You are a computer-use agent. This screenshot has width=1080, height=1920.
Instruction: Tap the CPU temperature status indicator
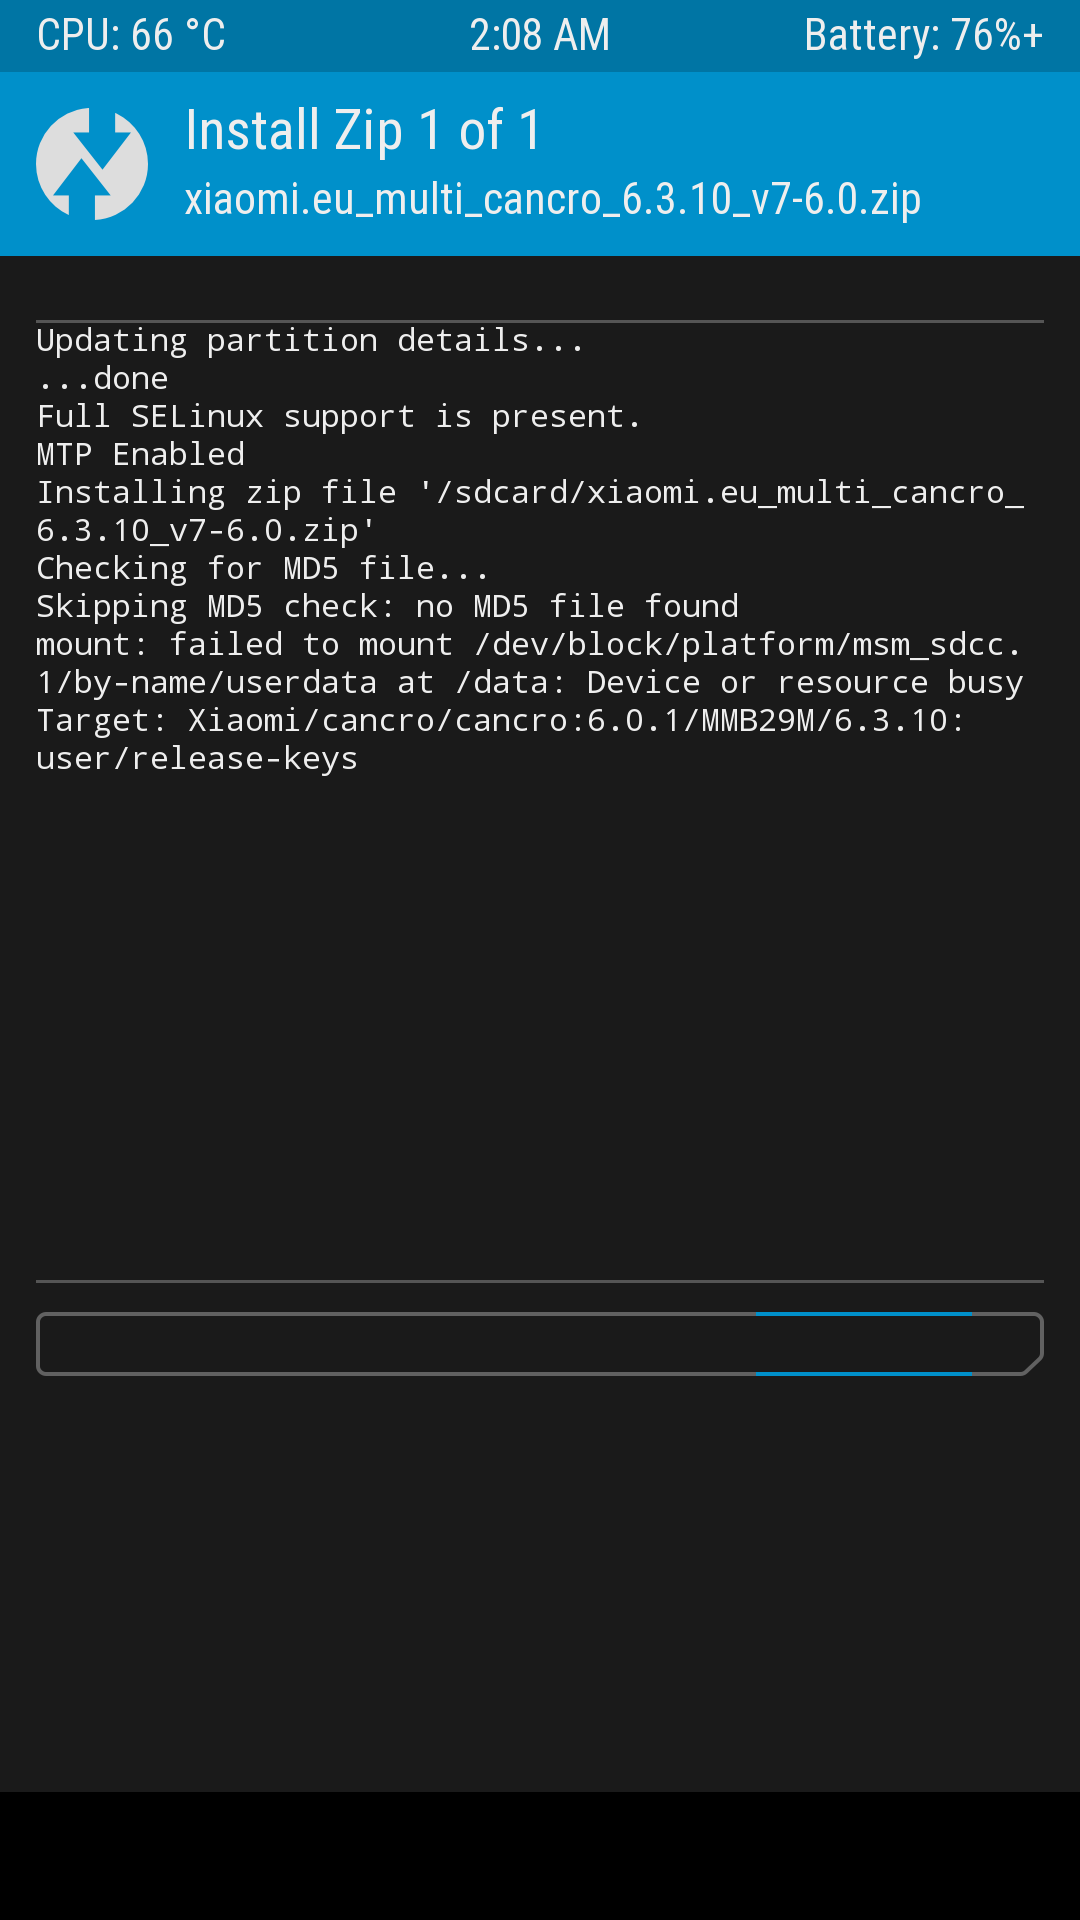pos(131,35)
